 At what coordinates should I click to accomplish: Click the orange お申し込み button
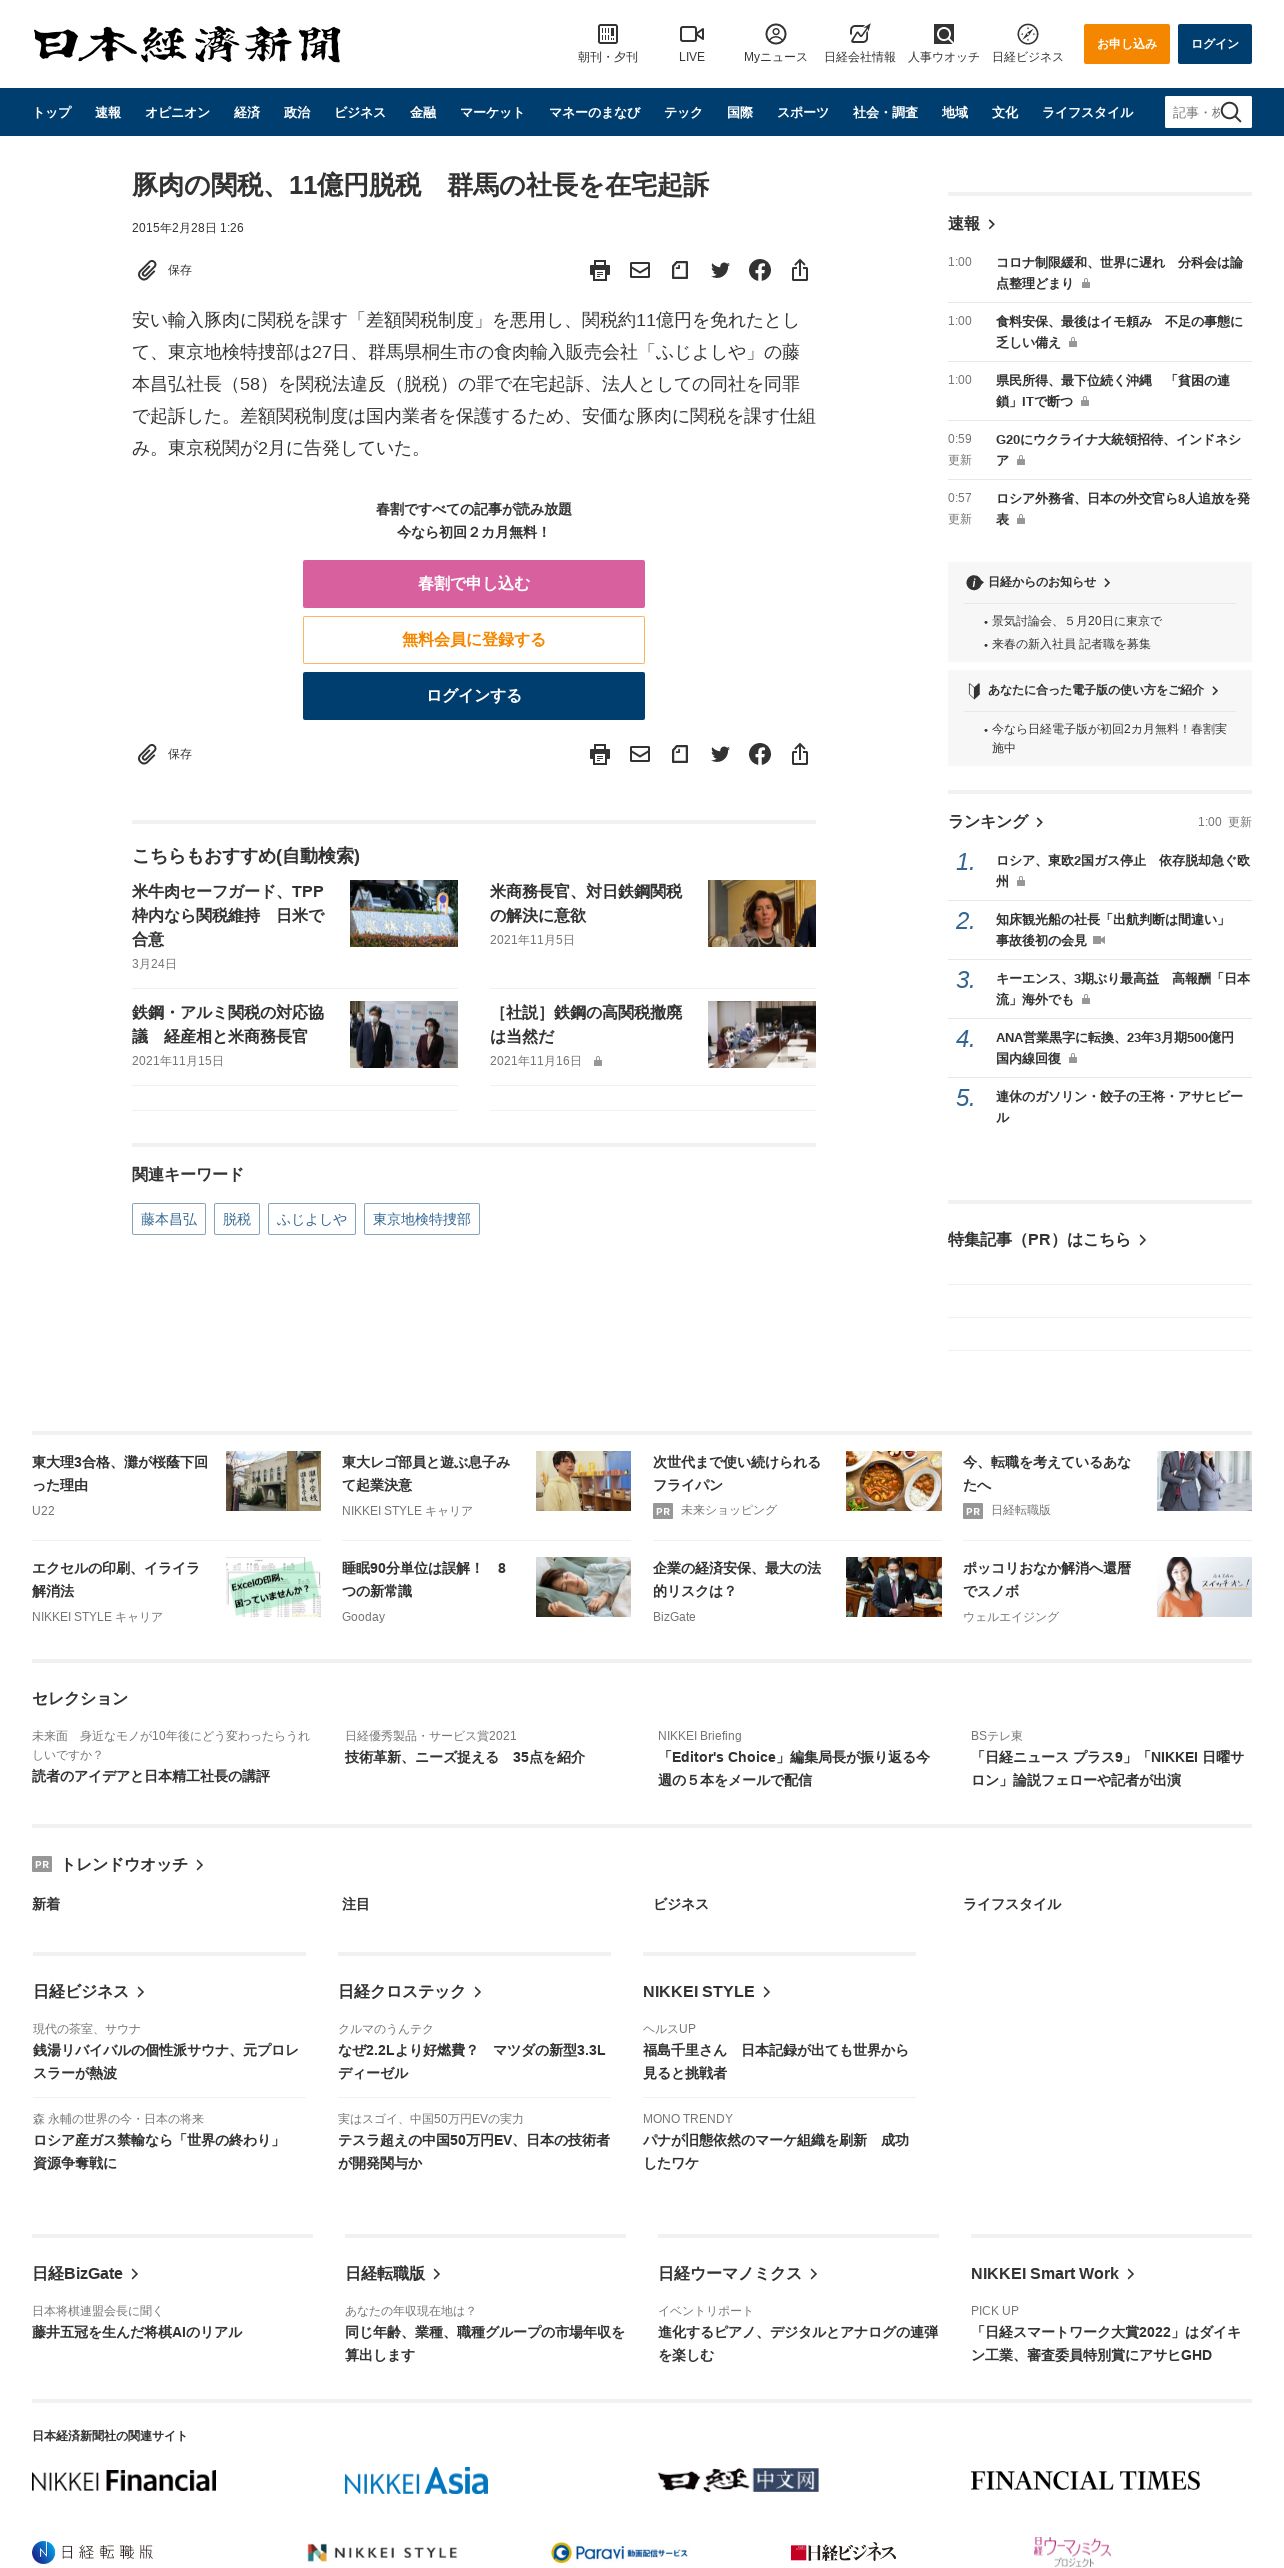pyautogui.click(x=1127, y=44)
